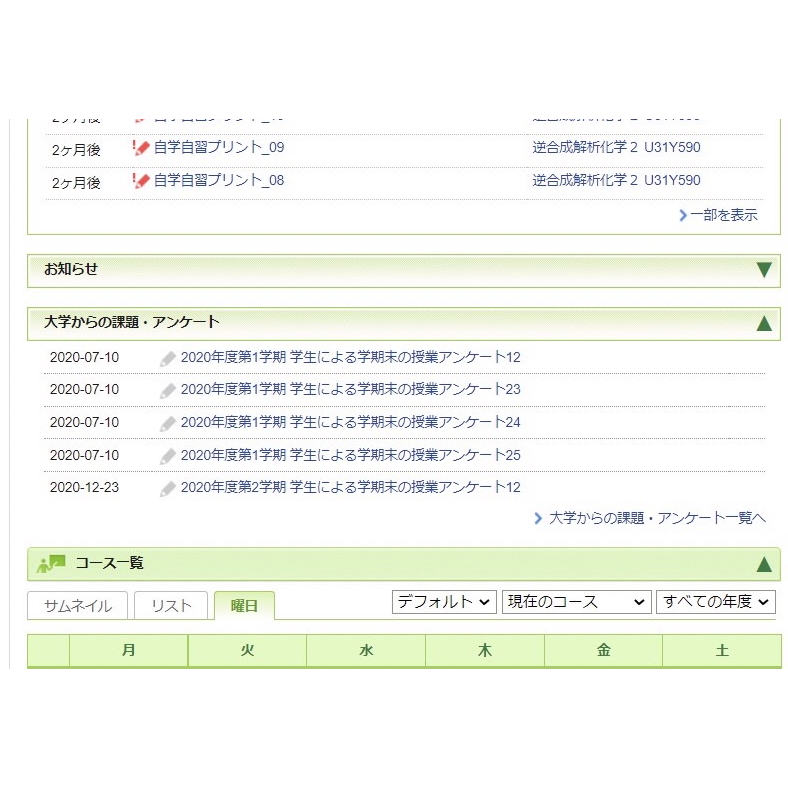
Task: Open 大学からの課題・アンケート一覧へ link
Action: coord(657,518)
